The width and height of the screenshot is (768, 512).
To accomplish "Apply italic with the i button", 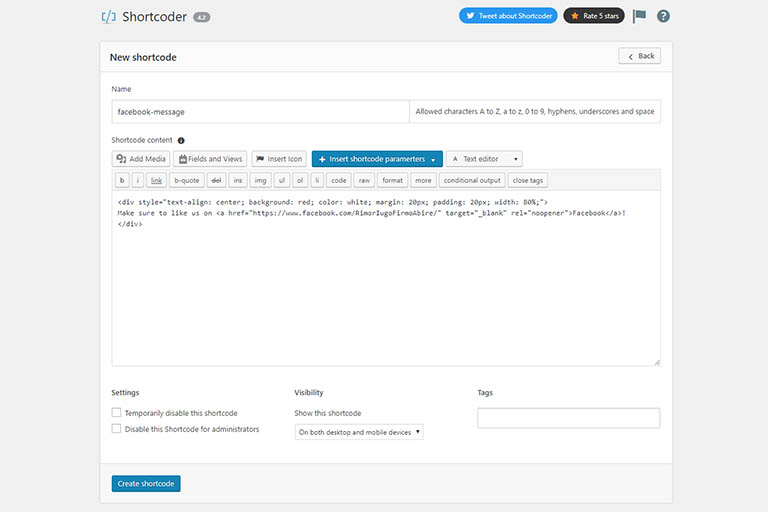I will coord(138,180).
